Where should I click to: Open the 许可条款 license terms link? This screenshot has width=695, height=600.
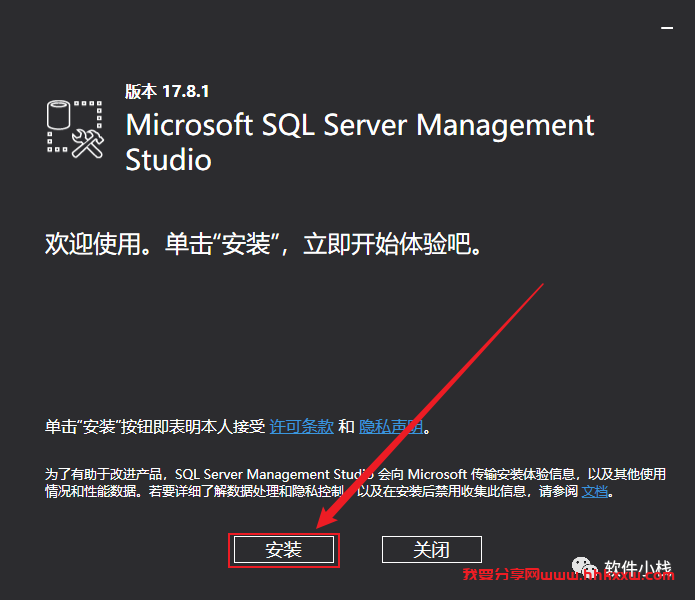click(x=301, y=427)
